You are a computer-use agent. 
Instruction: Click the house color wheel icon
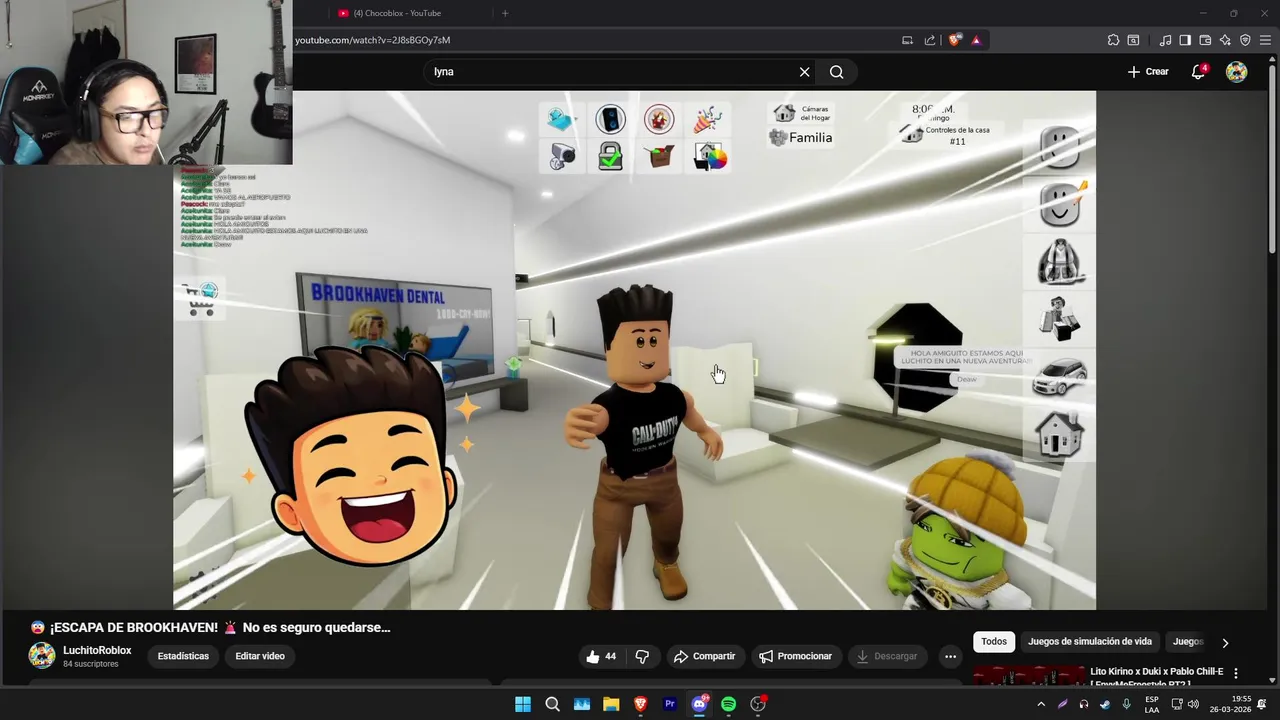tap(709, 156)
